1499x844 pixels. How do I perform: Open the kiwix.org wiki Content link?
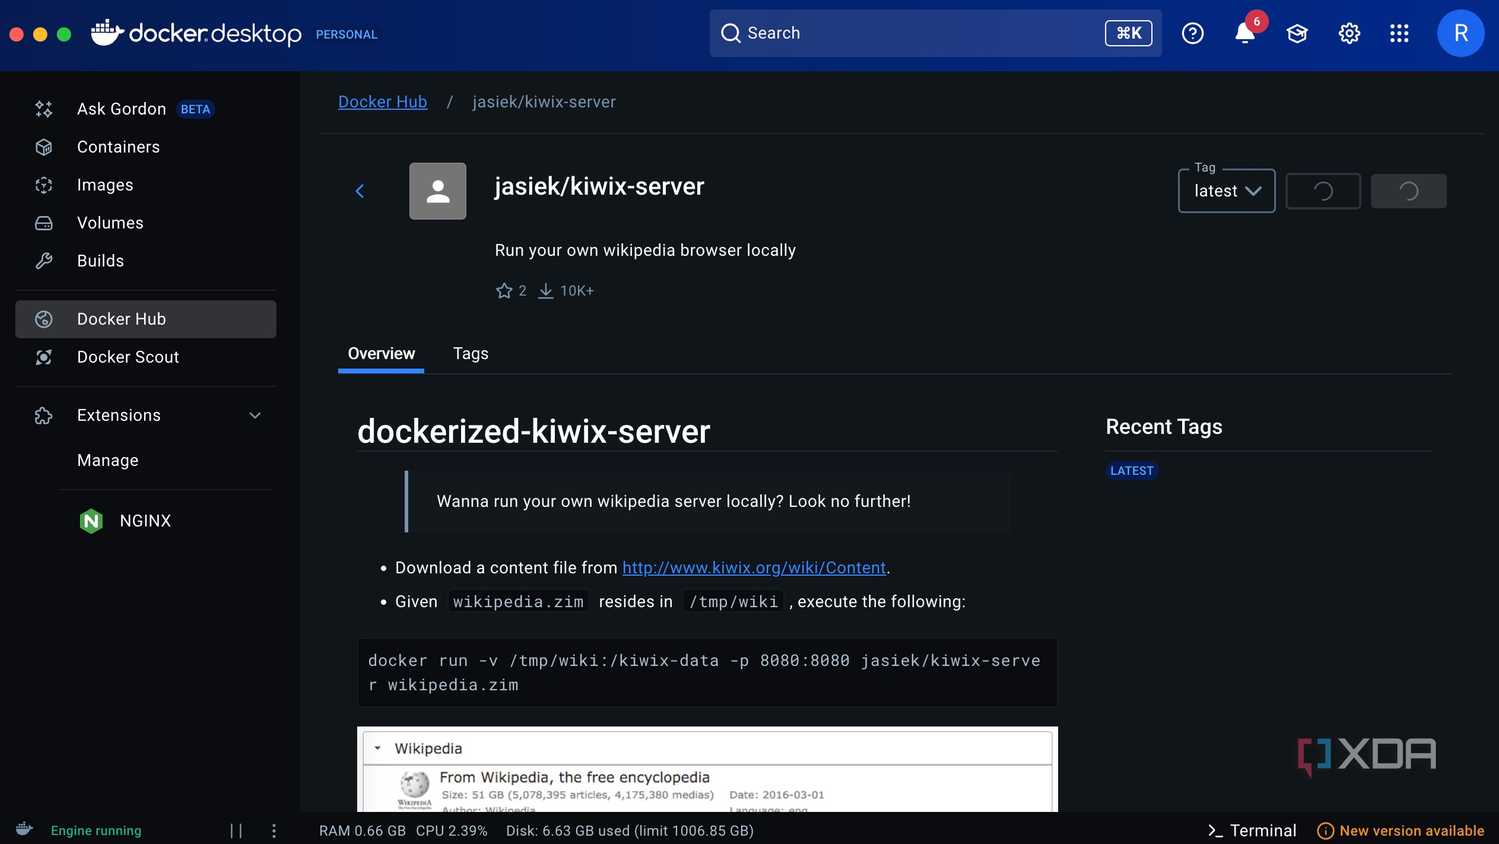coord(754,568)
